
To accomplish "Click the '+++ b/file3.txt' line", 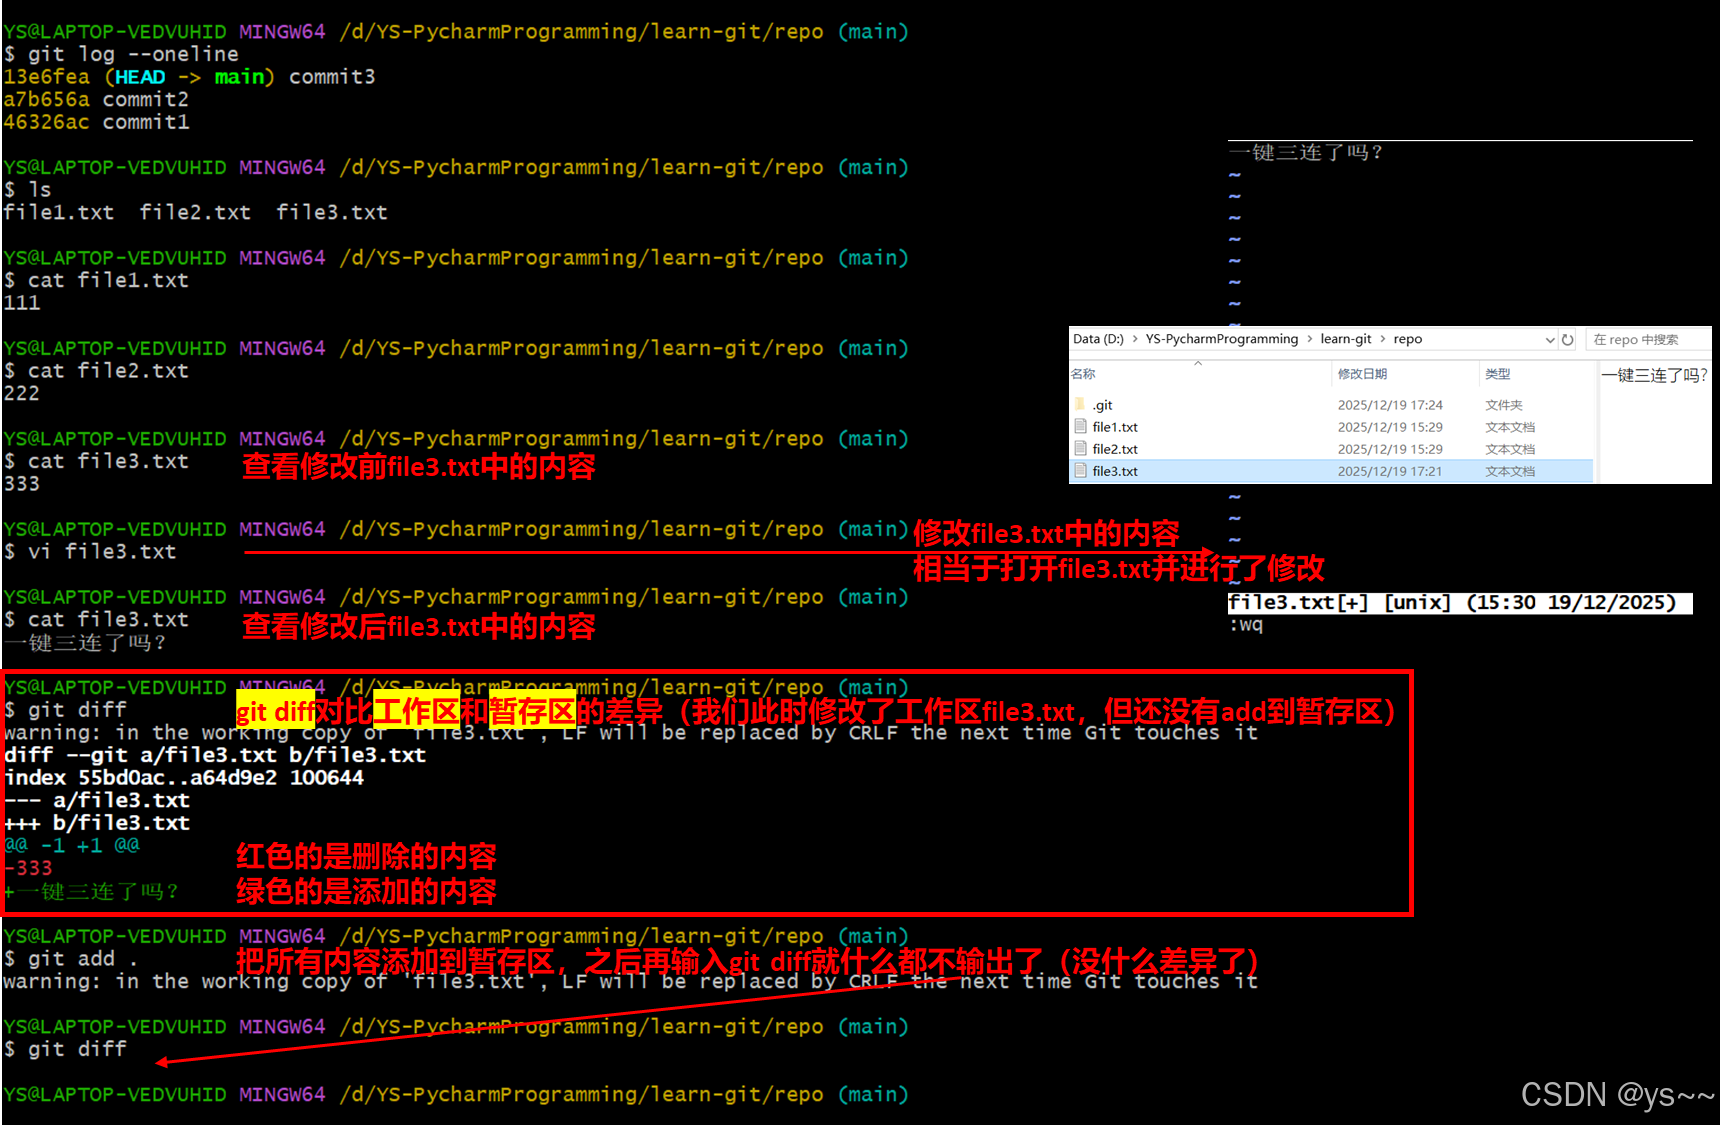I will pyautogui.click(x=97, y=823).
